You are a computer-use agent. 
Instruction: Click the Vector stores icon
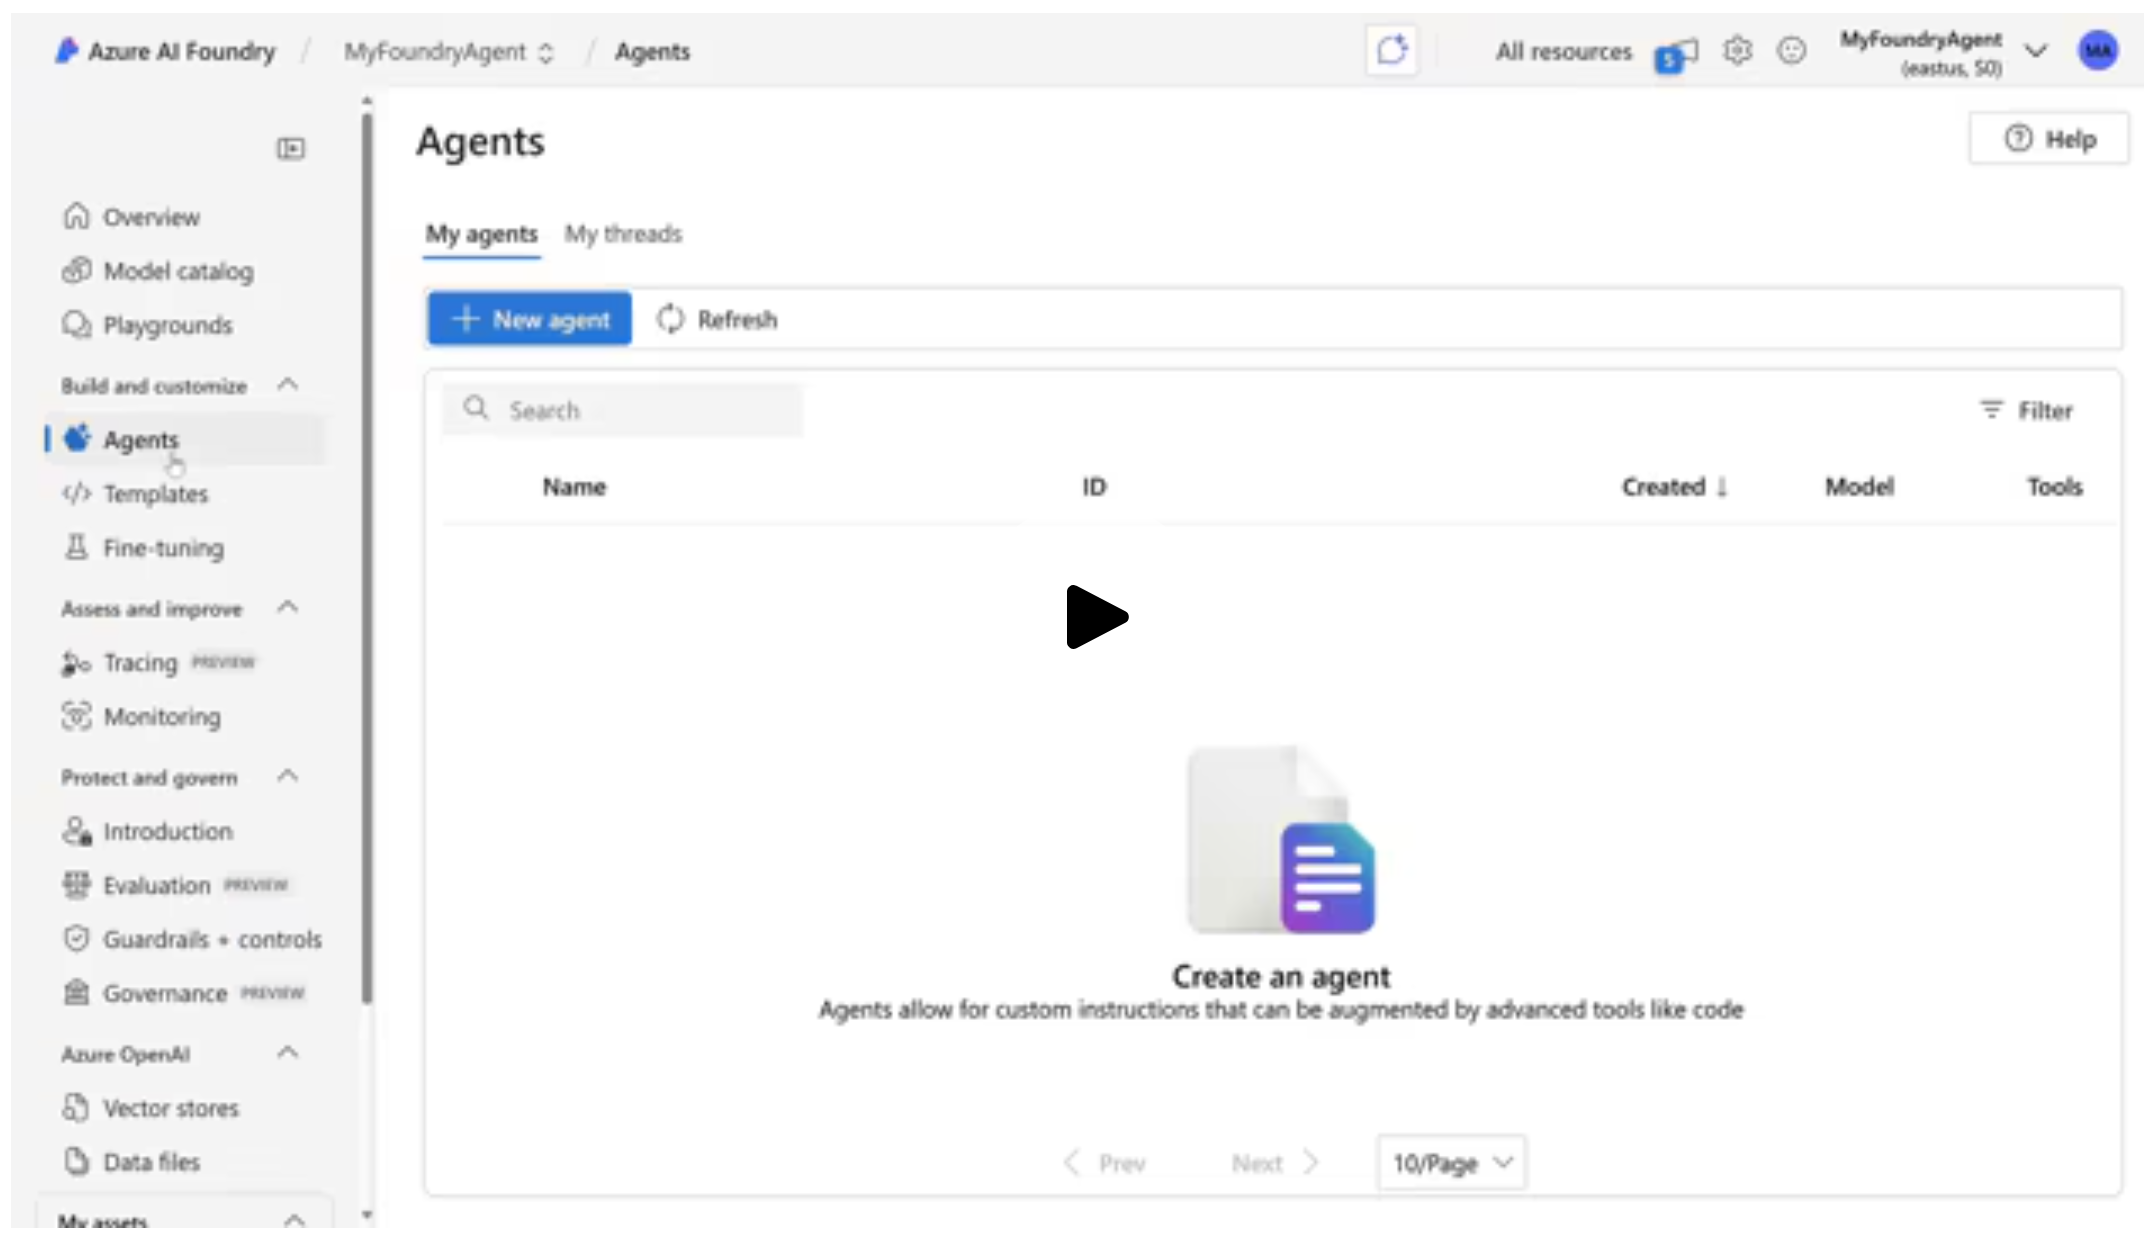pos(76,1107)
